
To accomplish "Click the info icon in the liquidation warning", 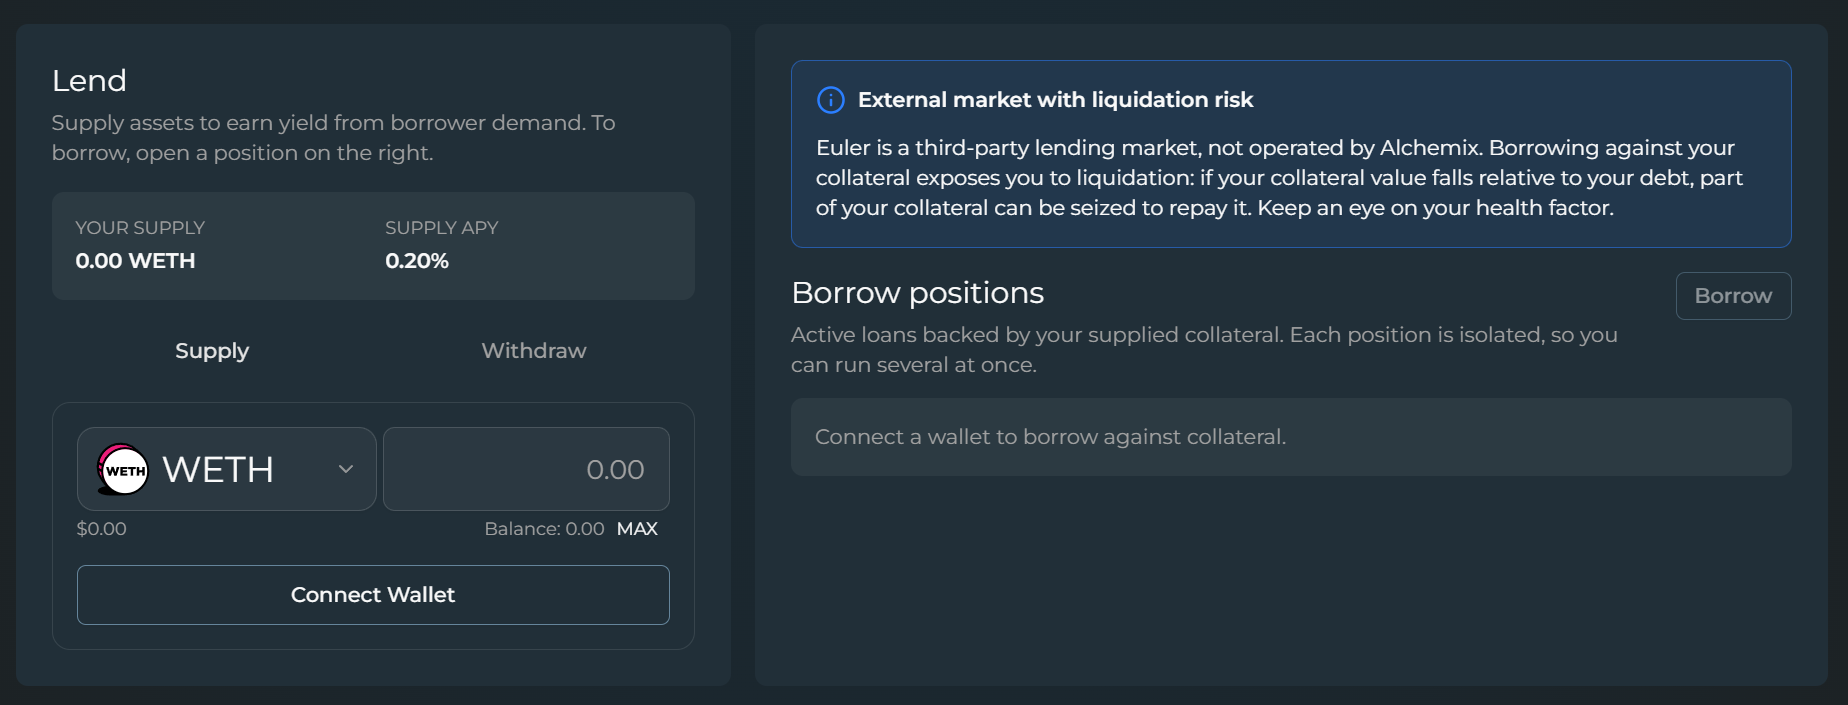I will pyautogui.click(x=831, y=100).
